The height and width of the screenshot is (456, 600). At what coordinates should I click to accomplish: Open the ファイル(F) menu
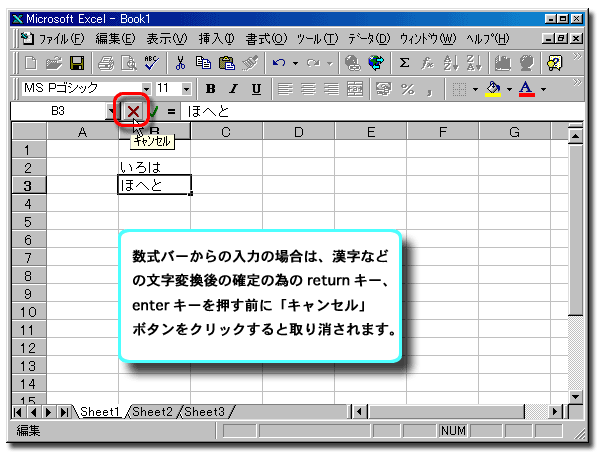tap(61, 39)
